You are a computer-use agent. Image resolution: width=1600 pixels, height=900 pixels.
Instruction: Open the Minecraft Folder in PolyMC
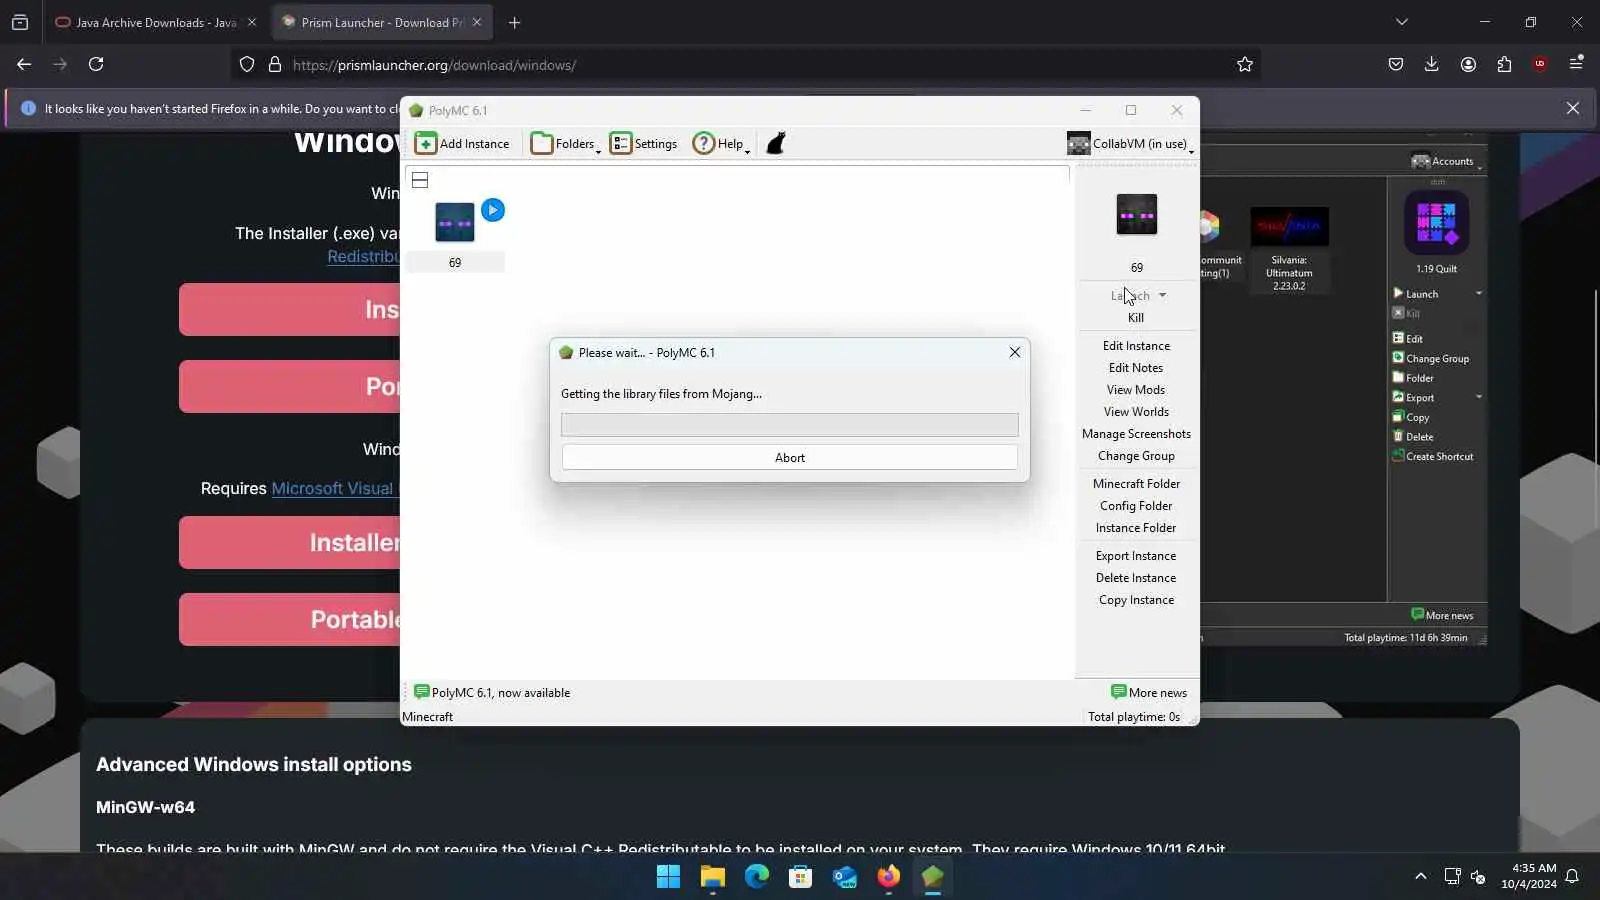(x=1136, y=484)
